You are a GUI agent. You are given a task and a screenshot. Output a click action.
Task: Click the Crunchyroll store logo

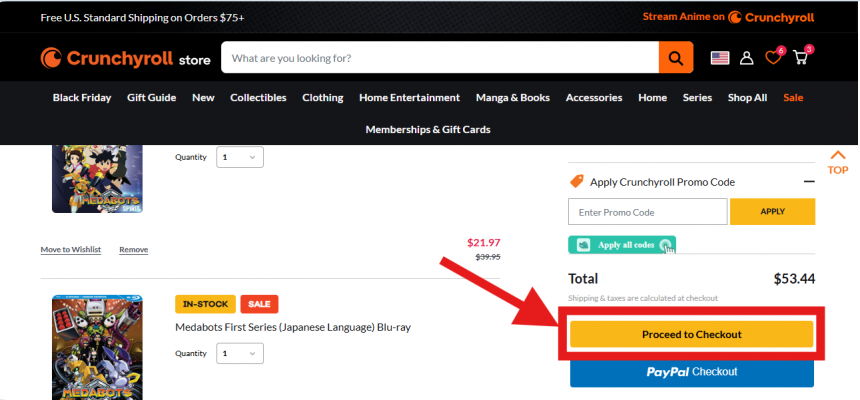(125, 59)
